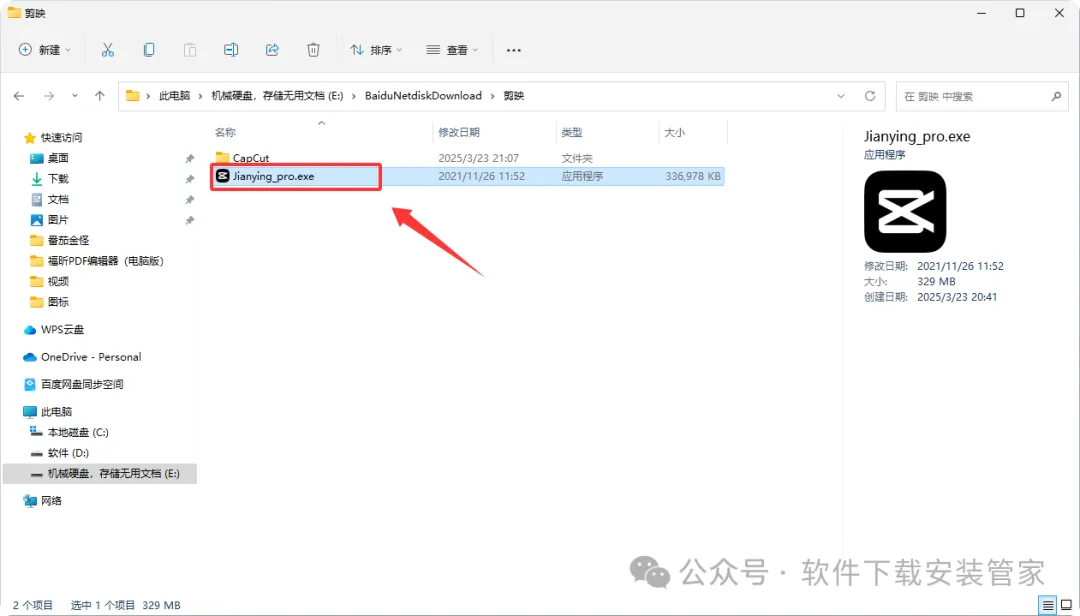
Task: Open 下载 in the sidebar
Action: pyautogui.click(x=58, y=178)
